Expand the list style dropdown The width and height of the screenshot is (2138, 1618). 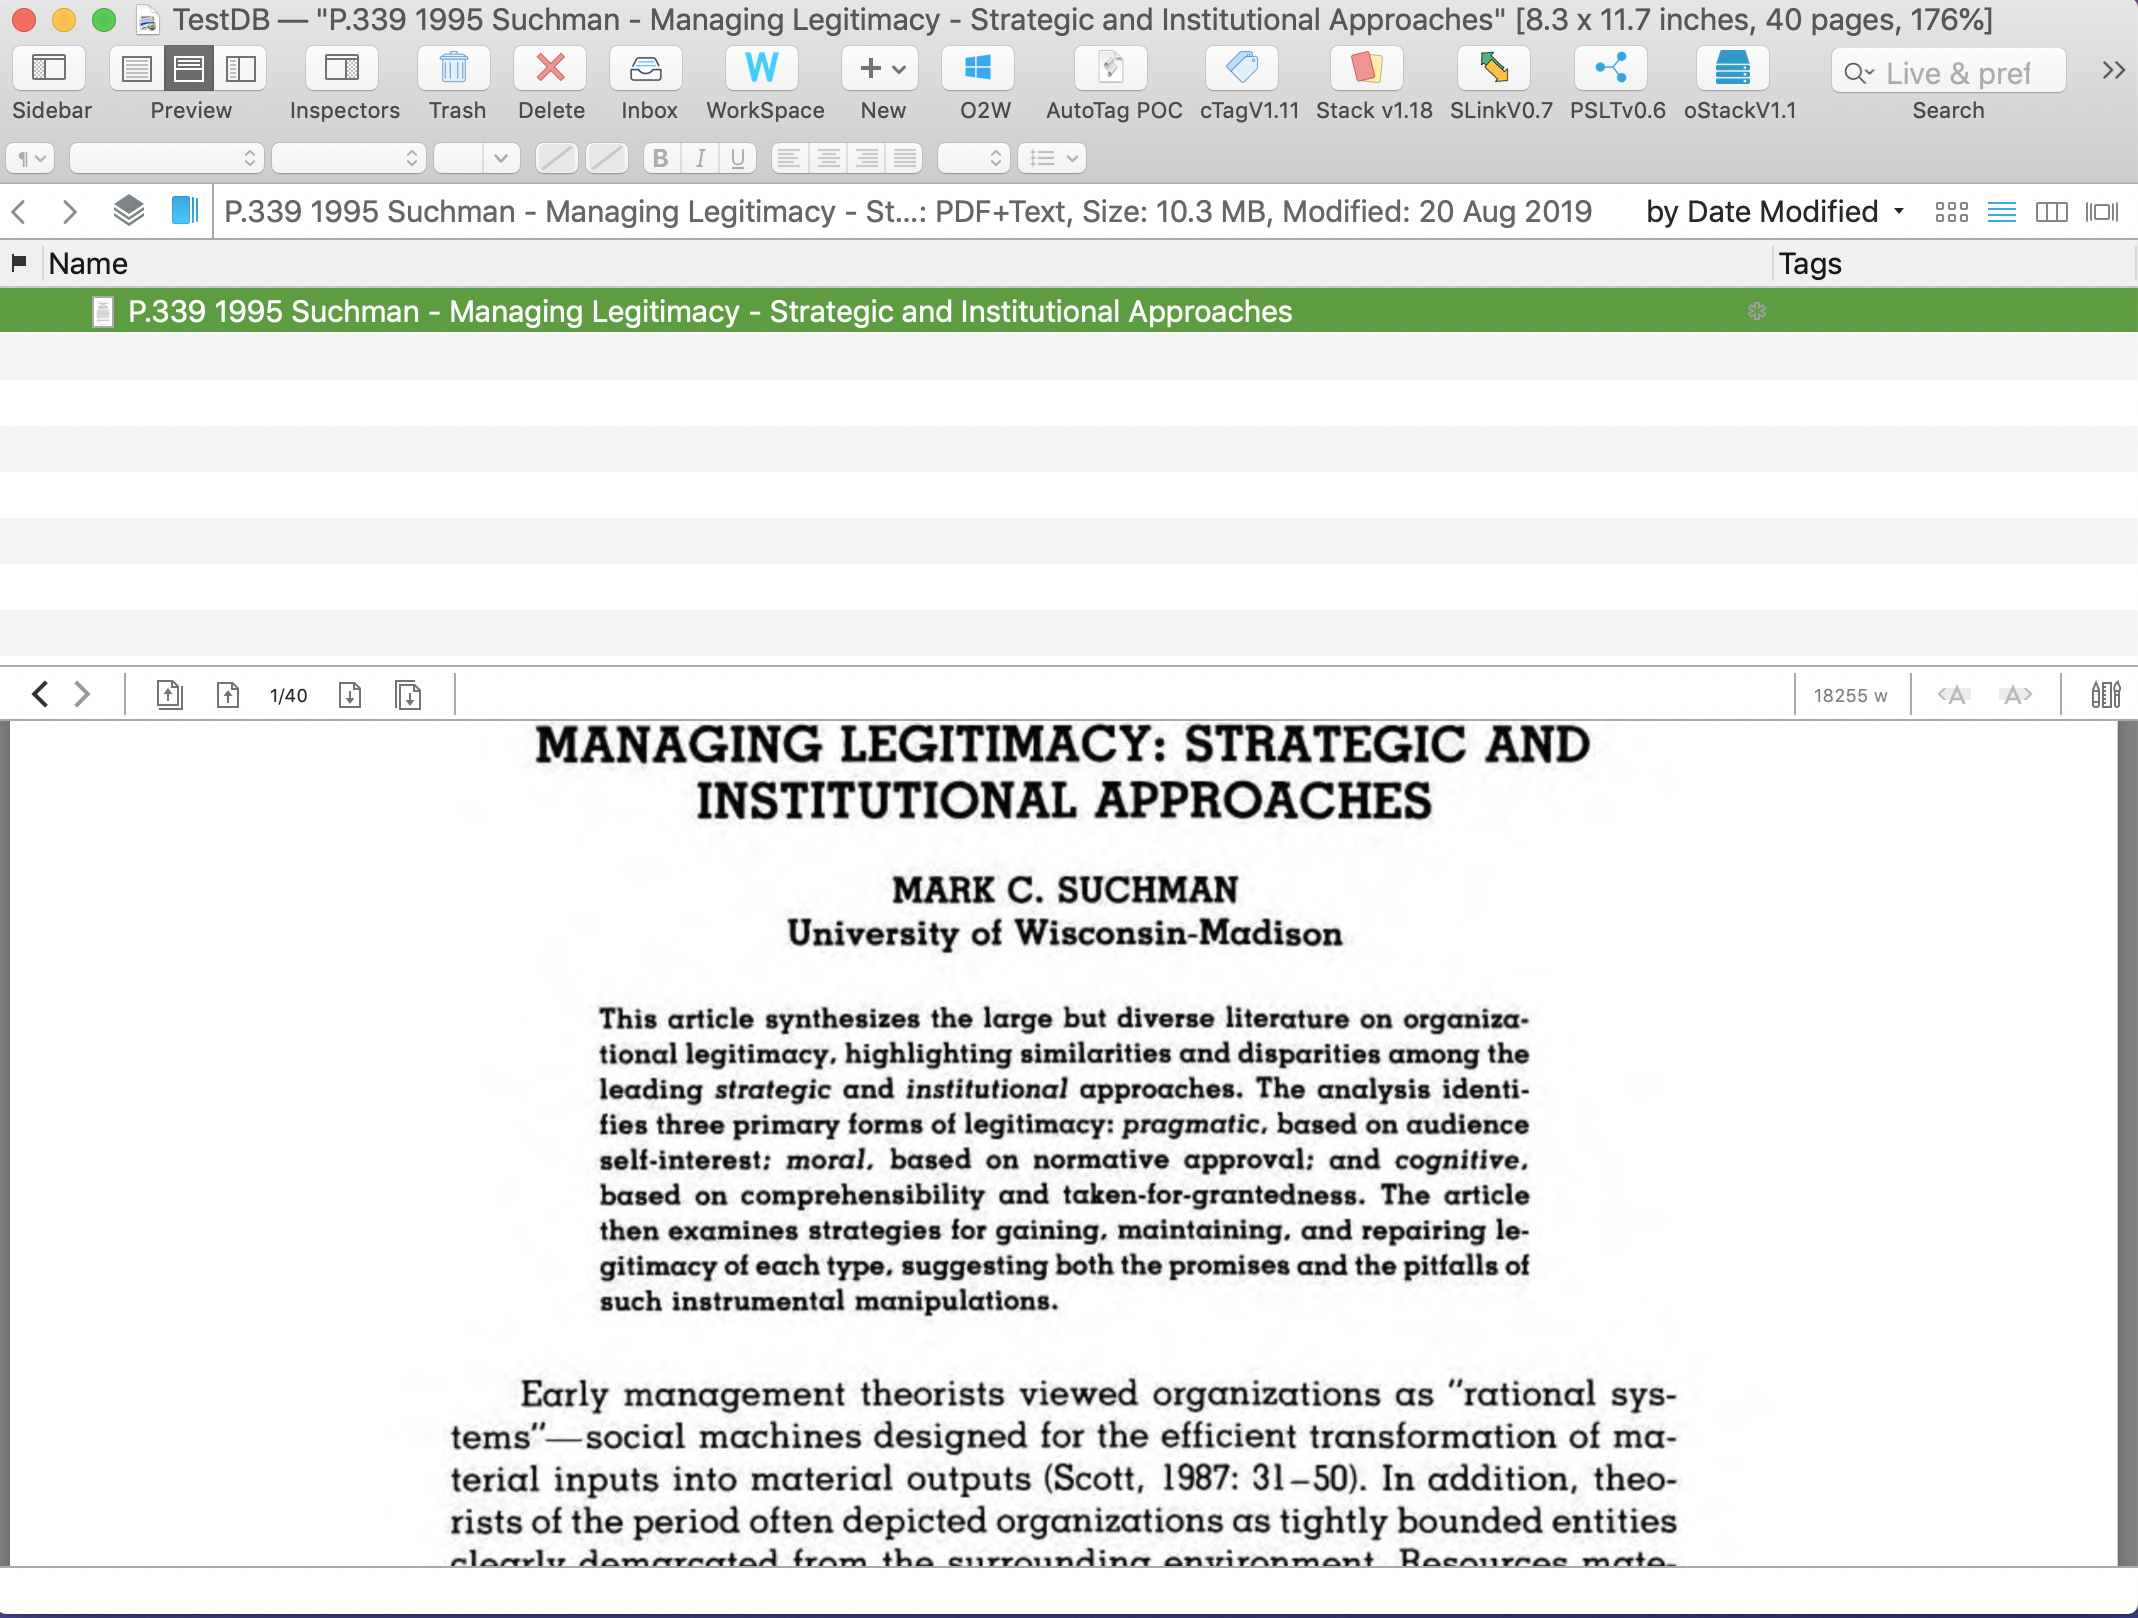[x=1053, y=158]
